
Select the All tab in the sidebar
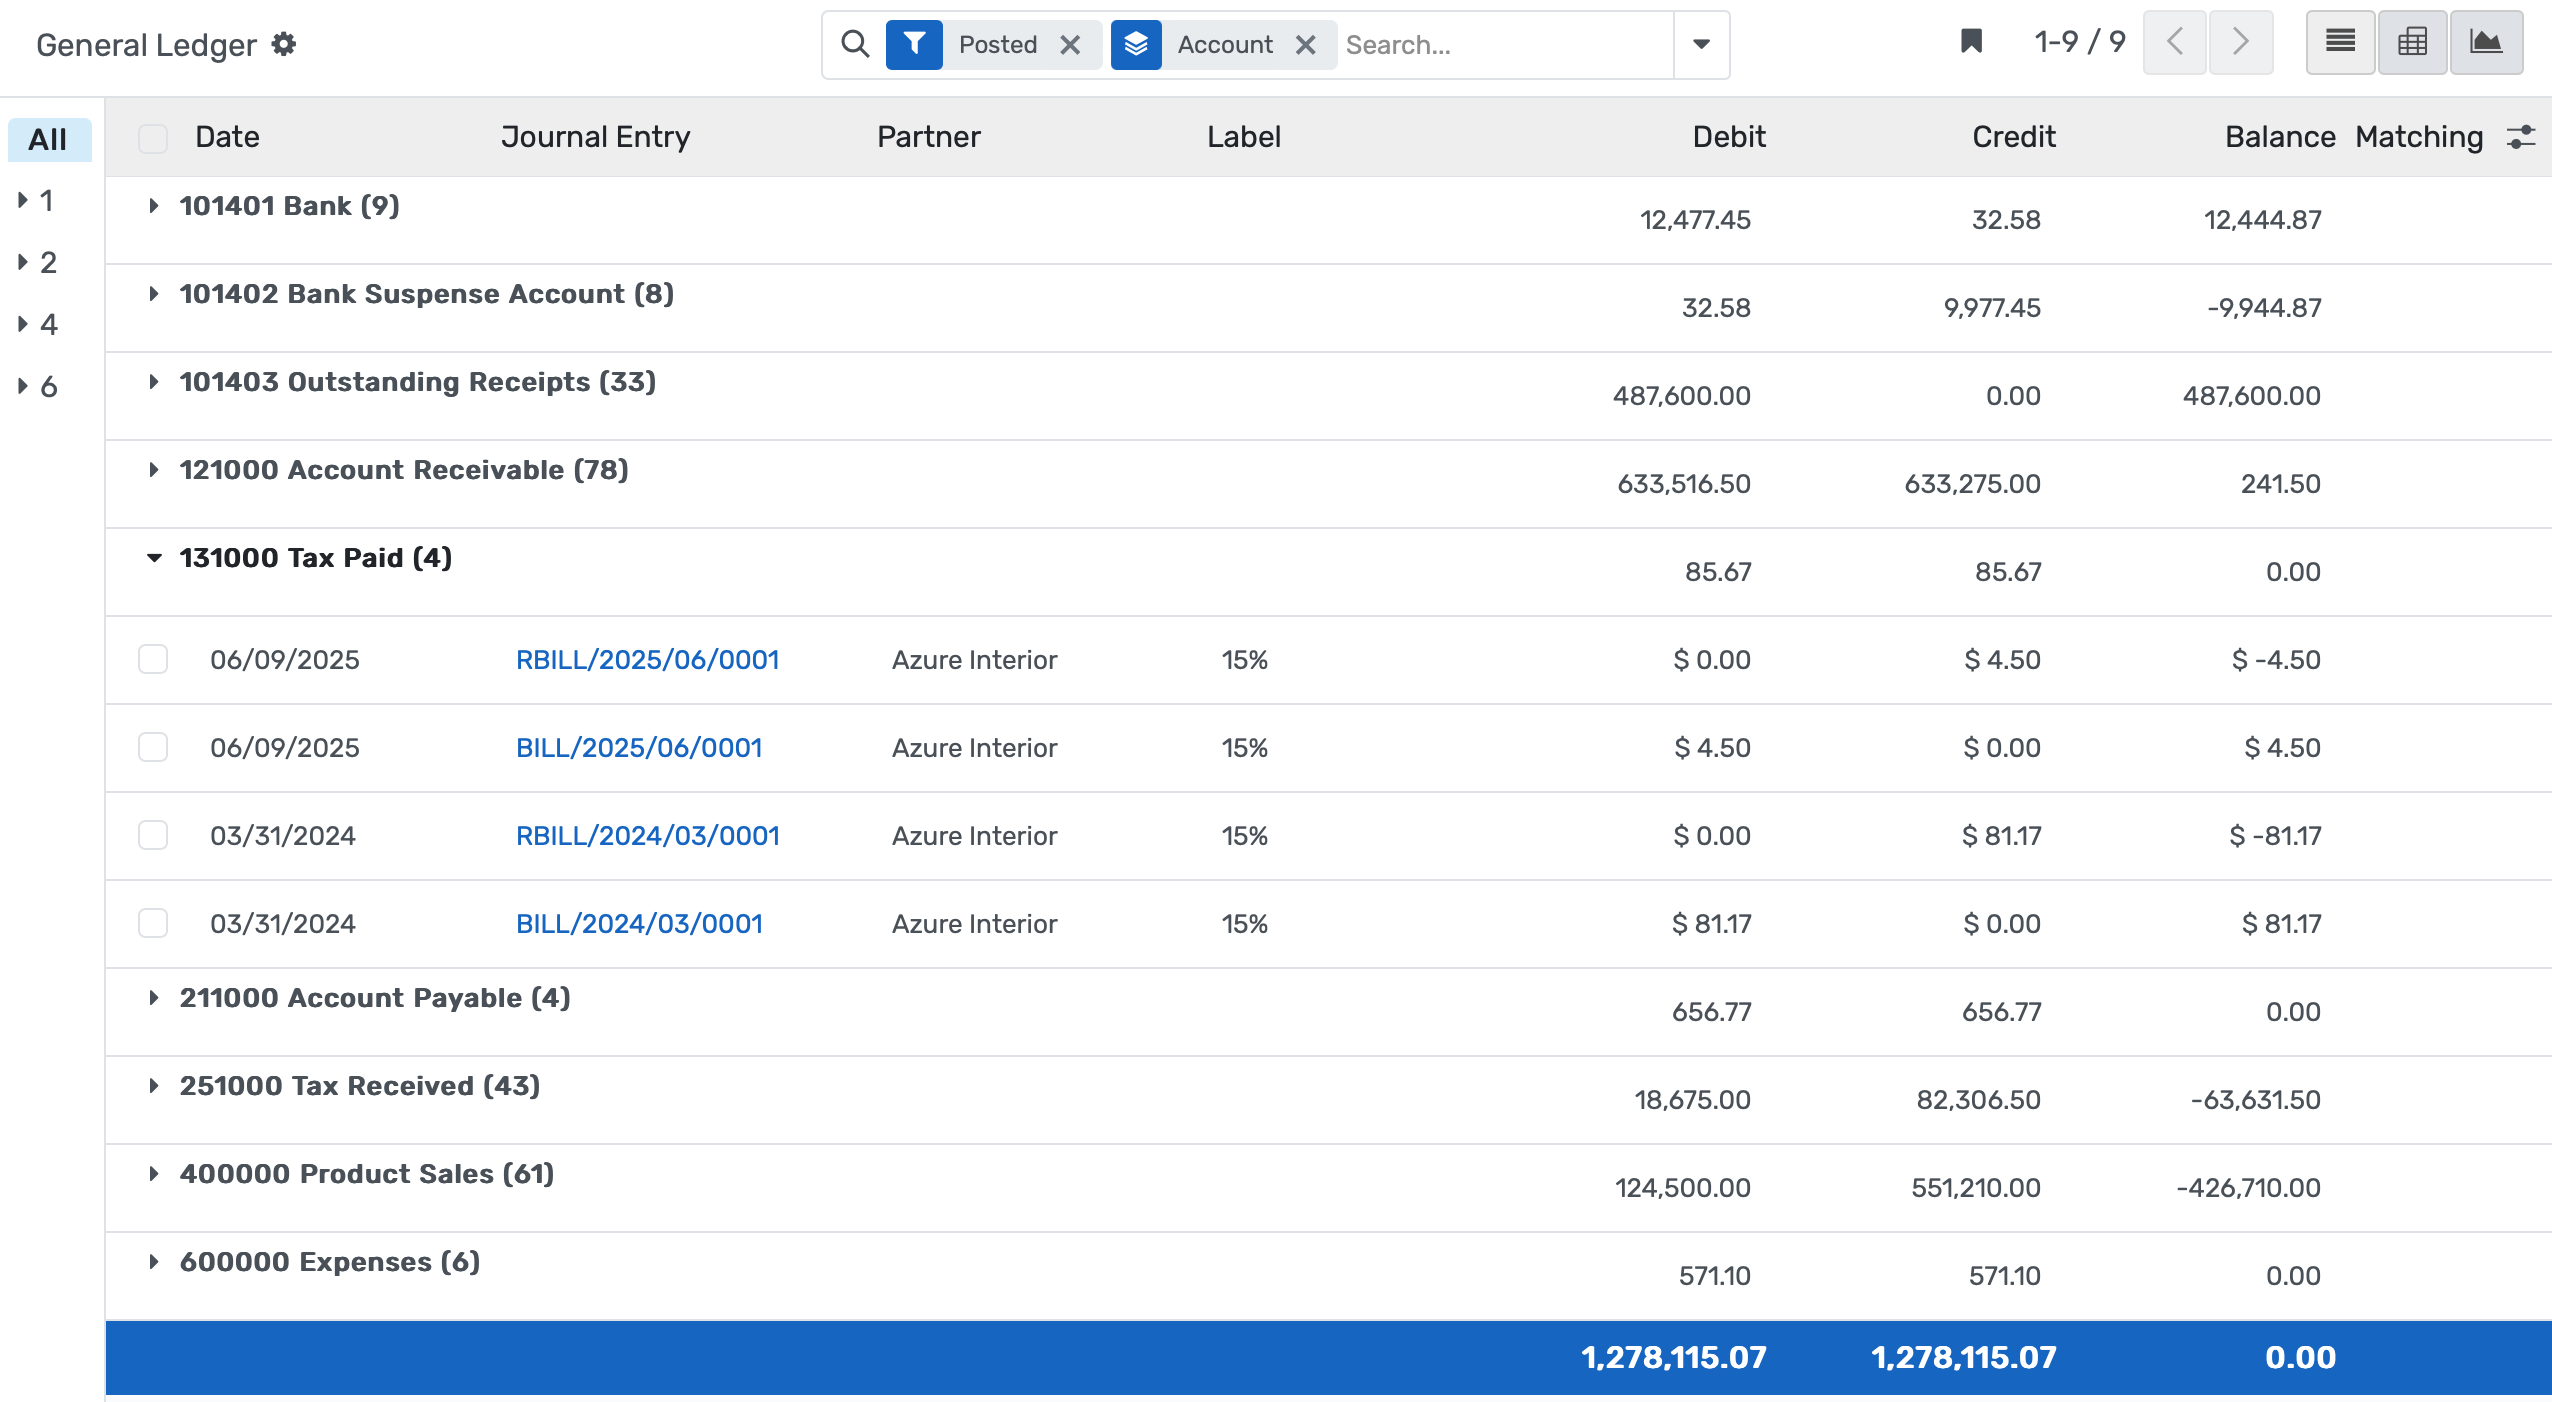49,139
